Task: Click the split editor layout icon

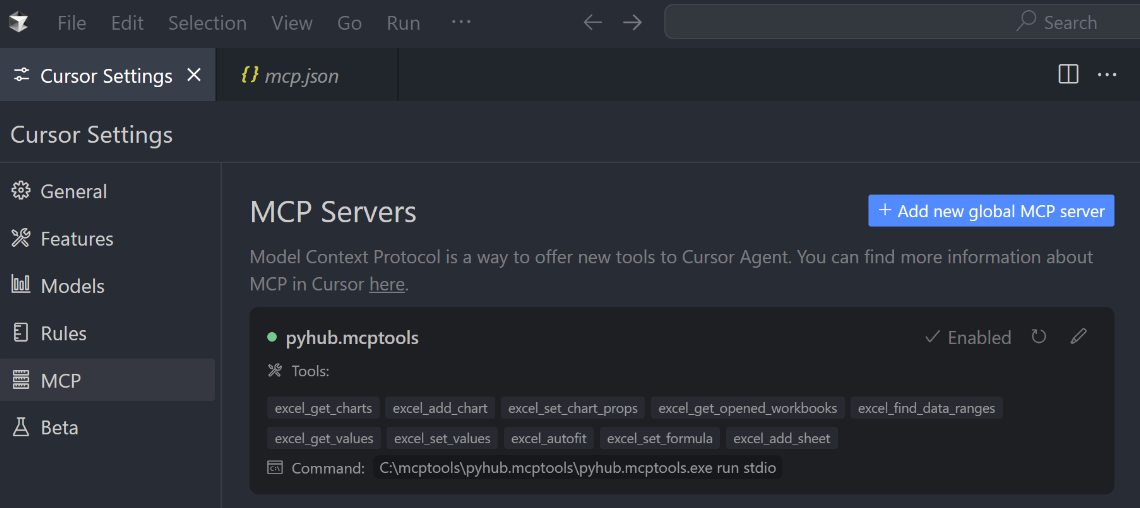Action: click(1068, 74)
